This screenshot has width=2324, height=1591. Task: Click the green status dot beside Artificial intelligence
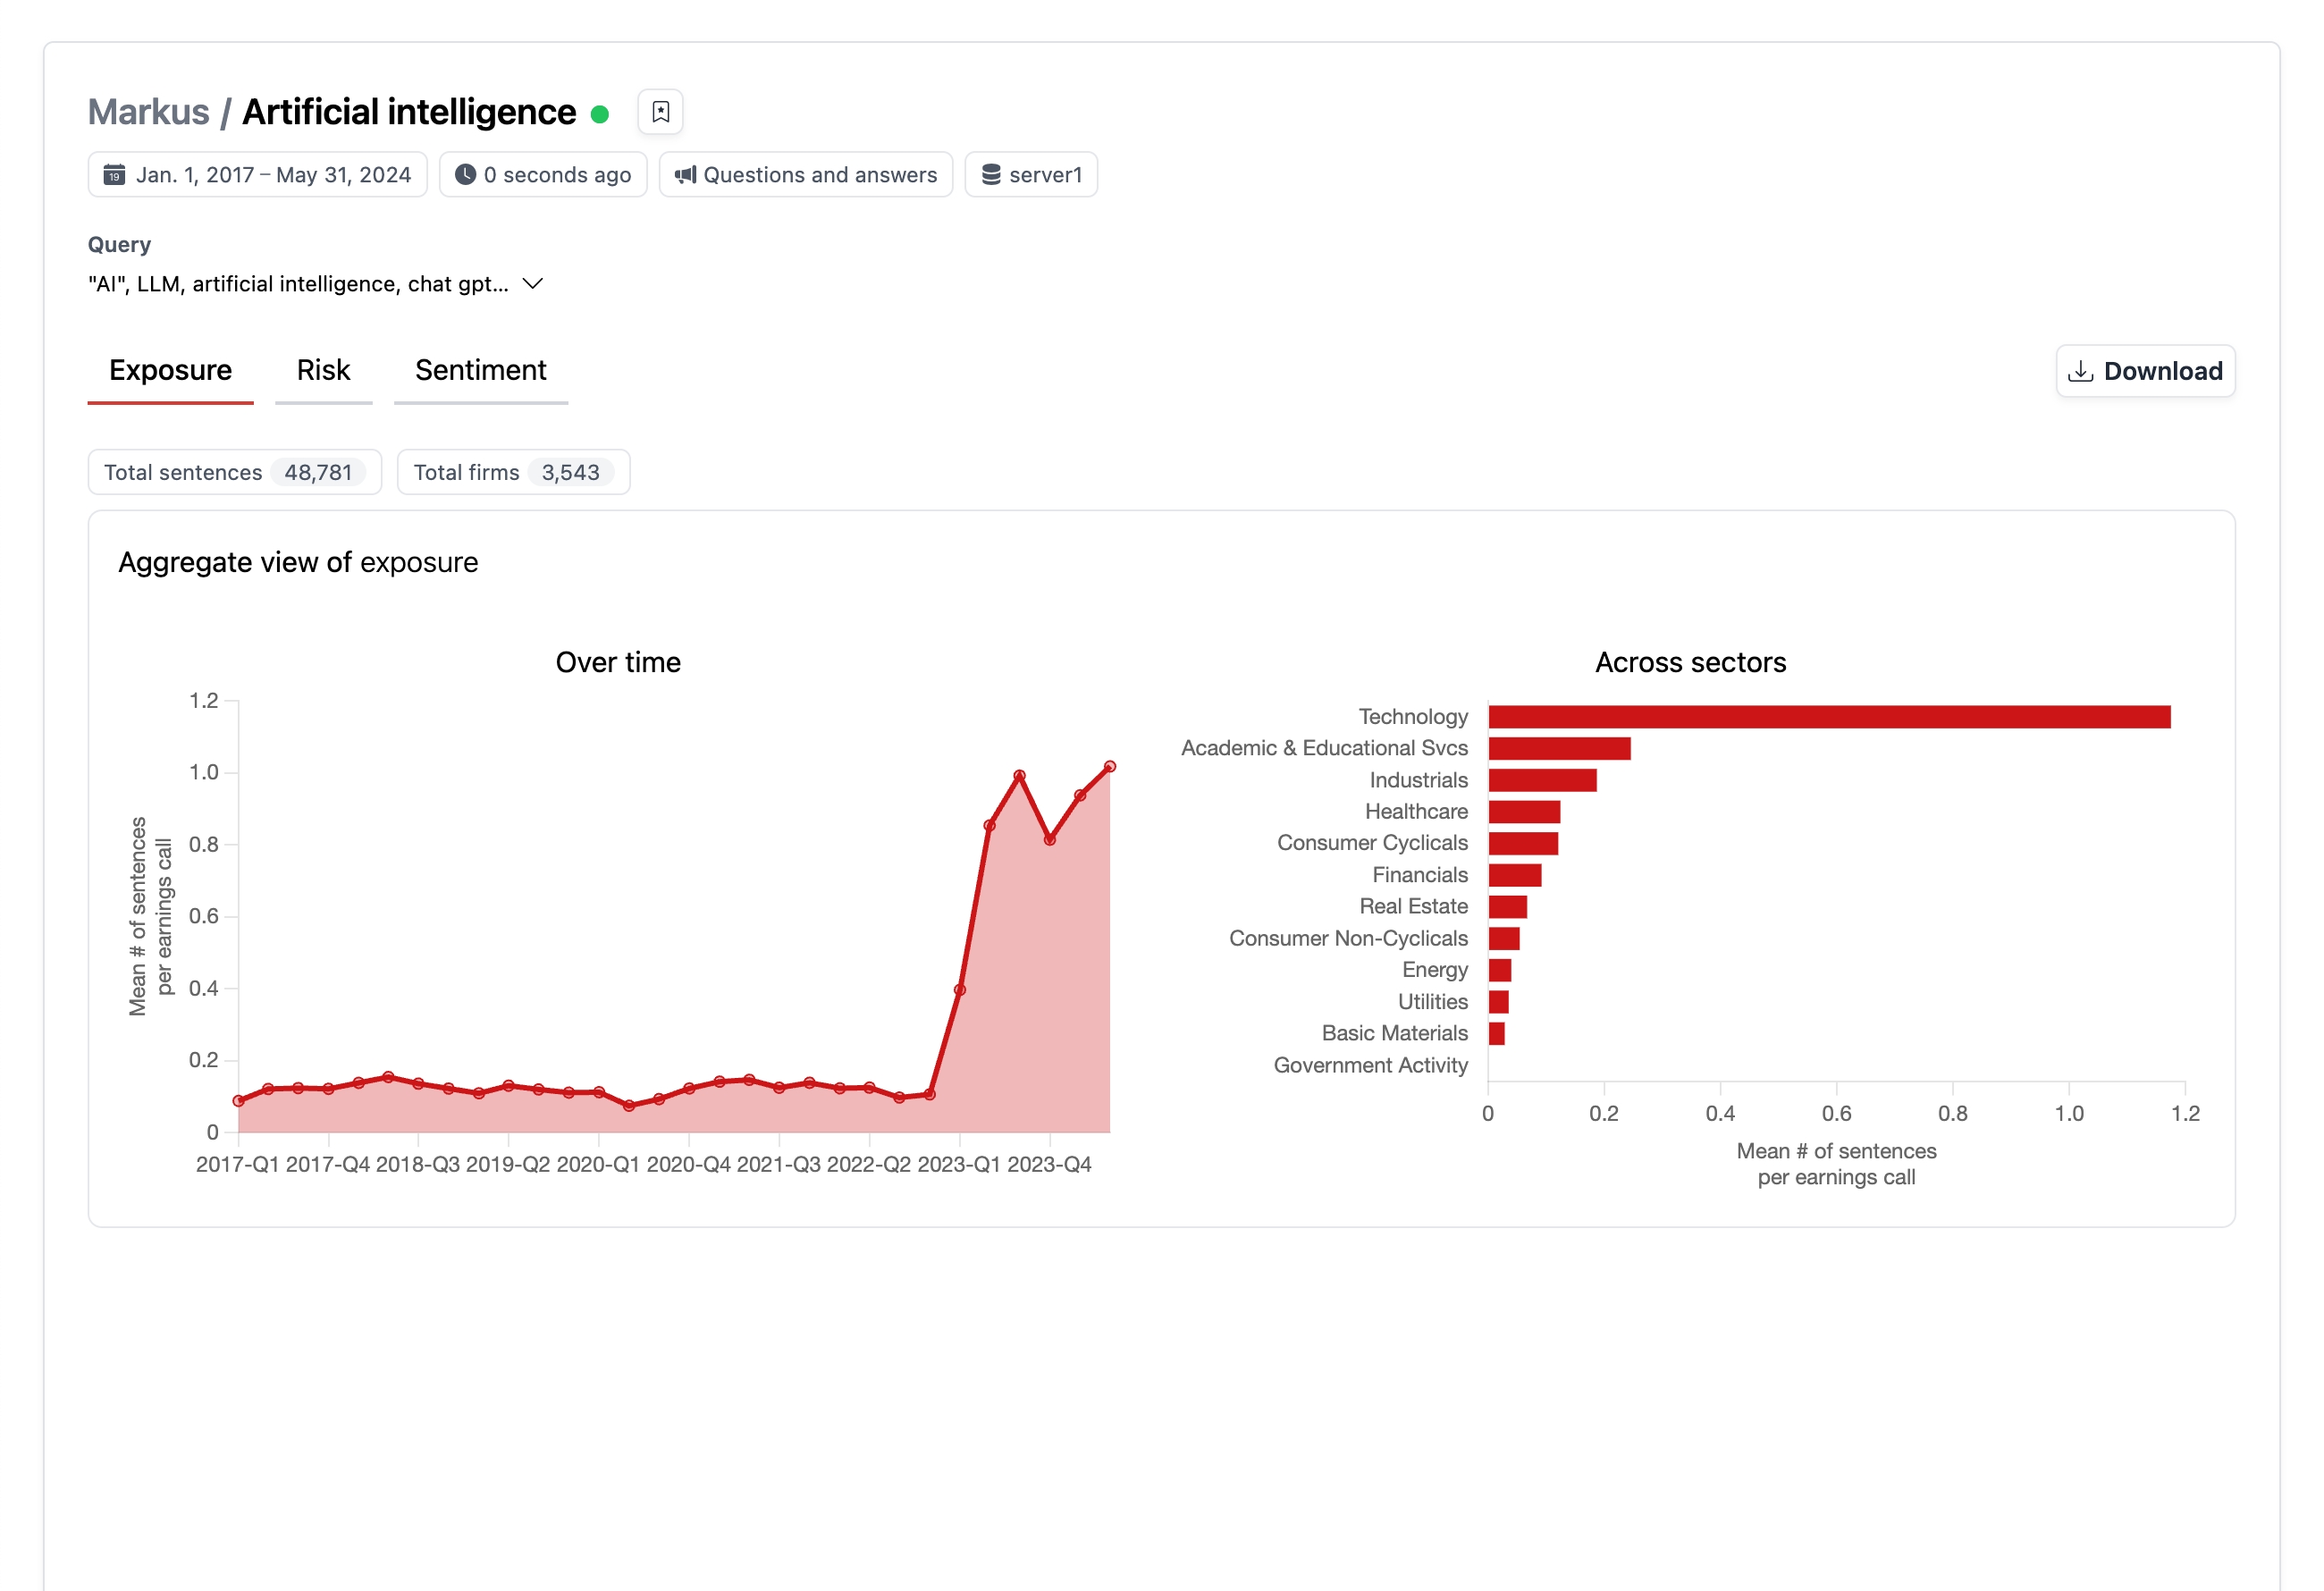[x=600, y=114]
